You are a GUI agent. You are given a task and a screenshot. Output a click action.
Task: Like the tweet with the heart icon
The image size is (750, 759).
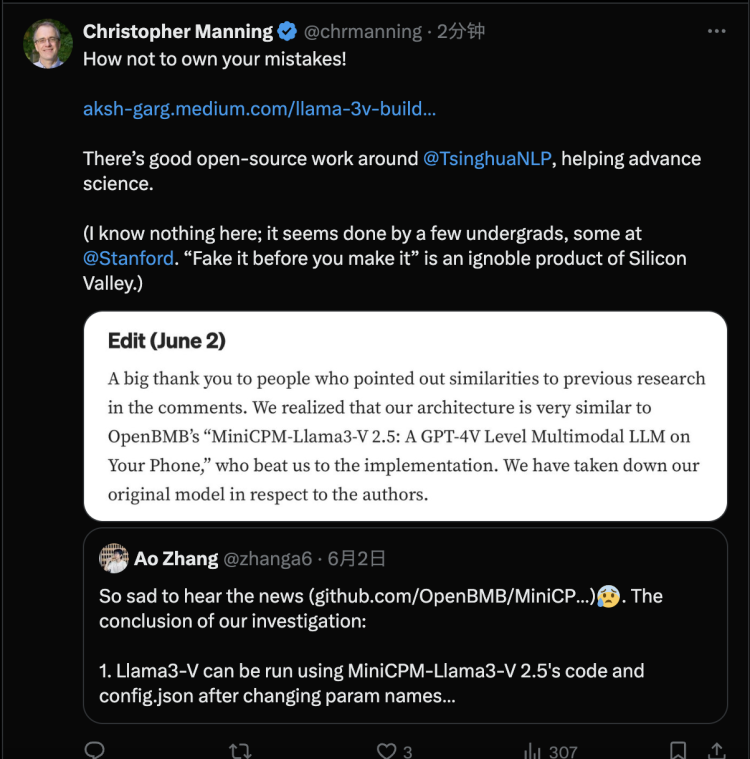pos(386,750)
